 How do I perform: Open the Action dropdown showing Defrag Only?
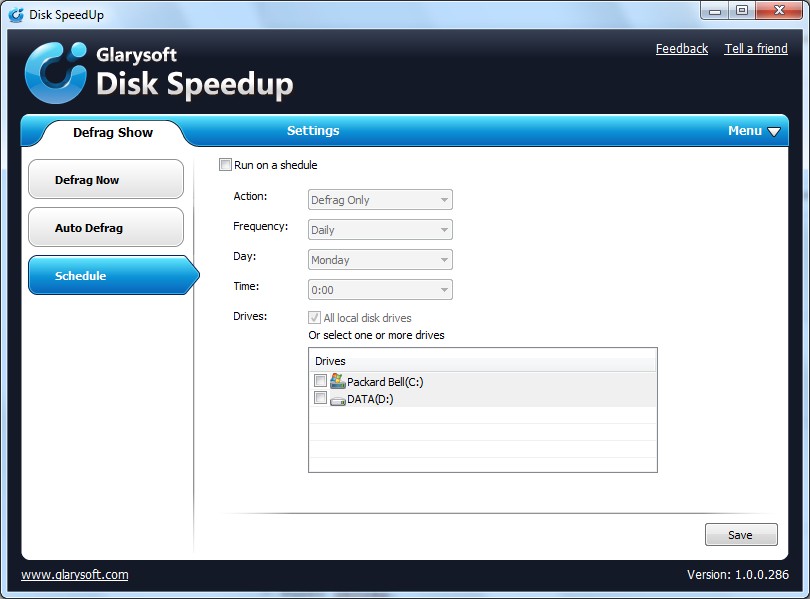click(380, 200)
